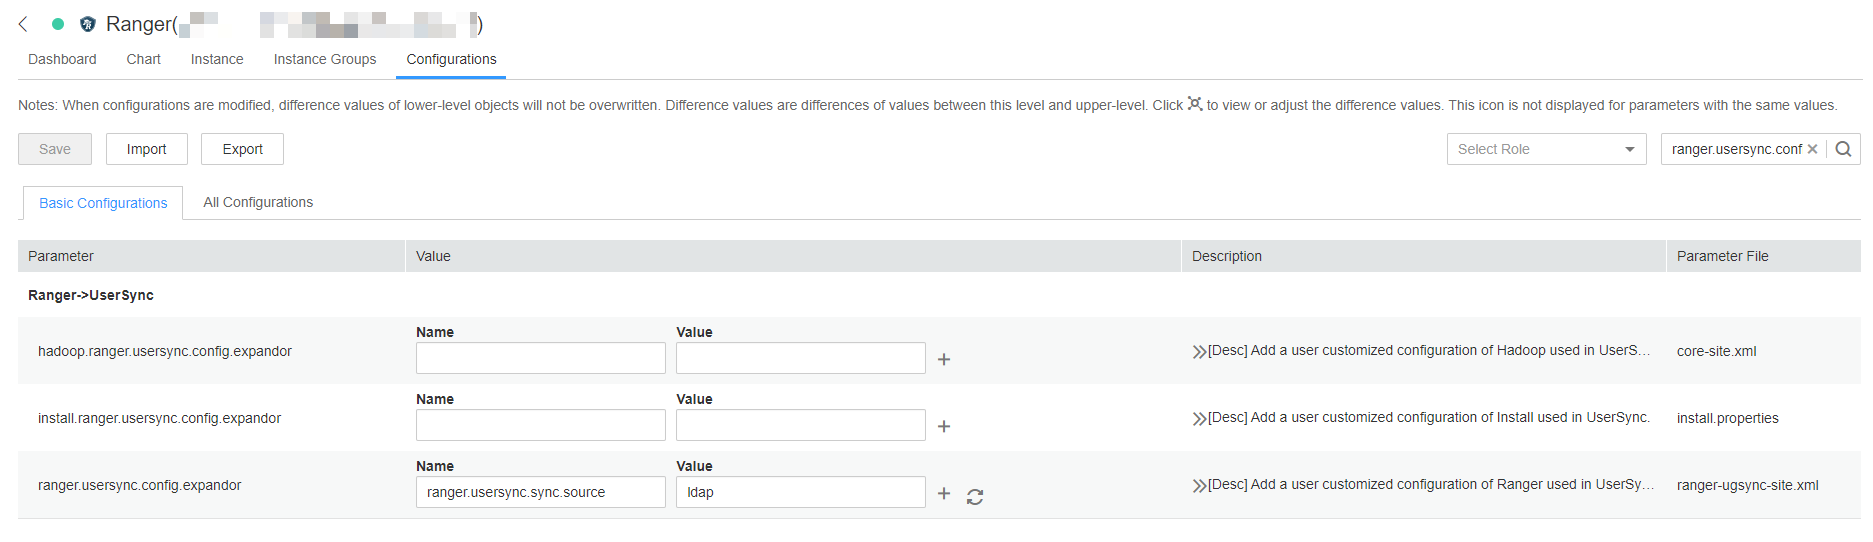1873x542 pixels.
Task: Add a row to install.ranger.usersync.config.expandor
Action: coord(944,426)
